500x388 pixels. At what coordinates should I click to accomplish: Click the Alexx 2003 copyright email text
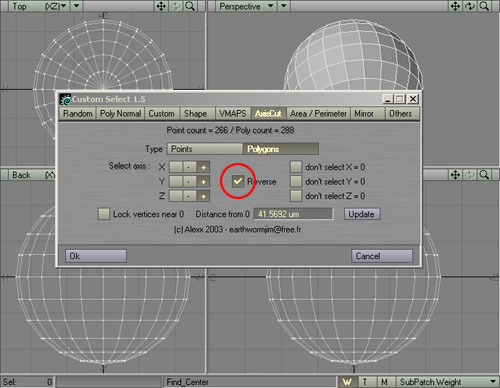[x=237, y=230]
